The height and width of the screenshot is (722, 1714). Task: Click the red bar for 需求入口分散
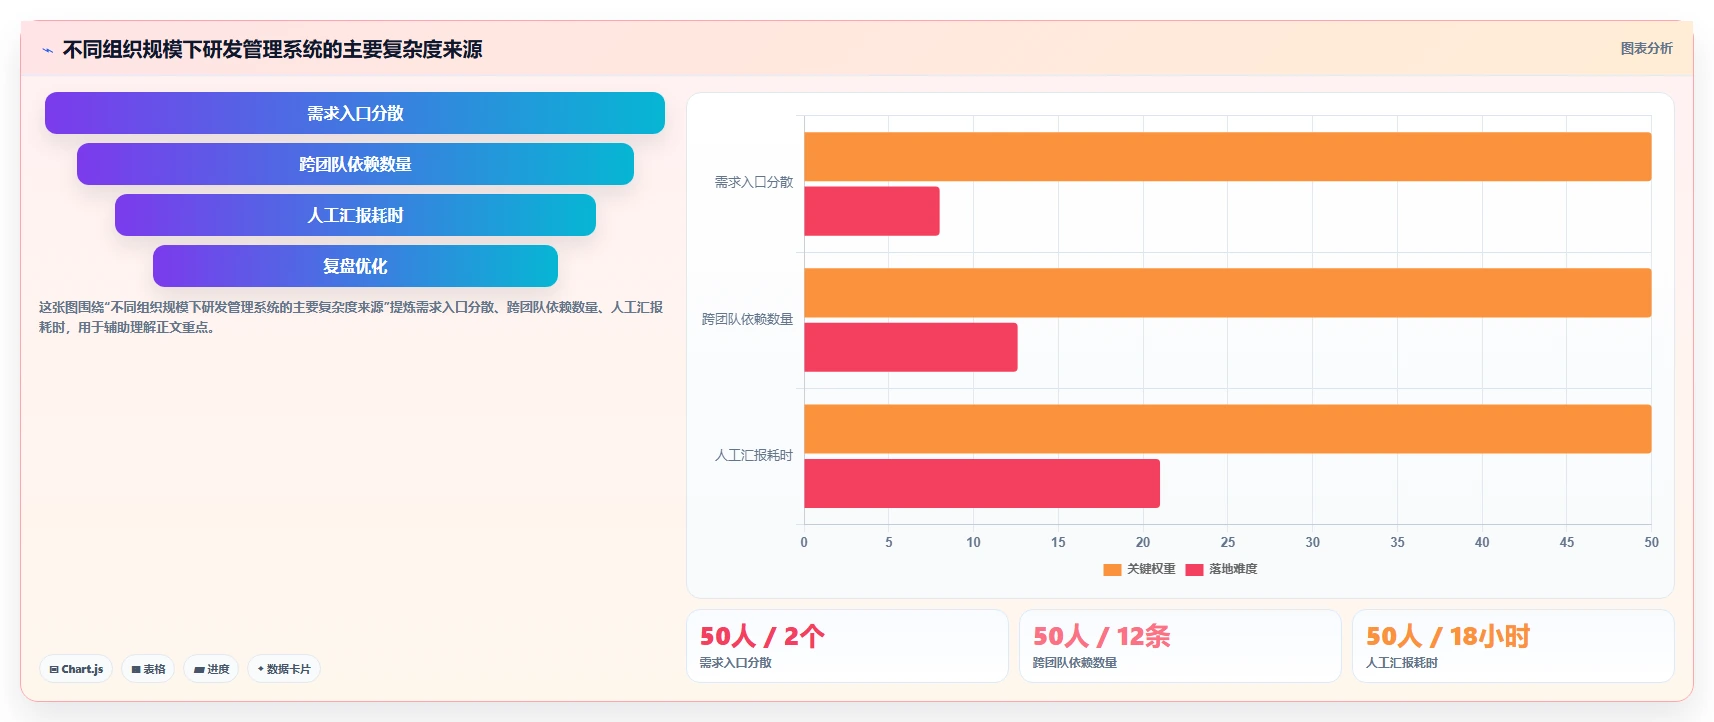pos(871,211)
